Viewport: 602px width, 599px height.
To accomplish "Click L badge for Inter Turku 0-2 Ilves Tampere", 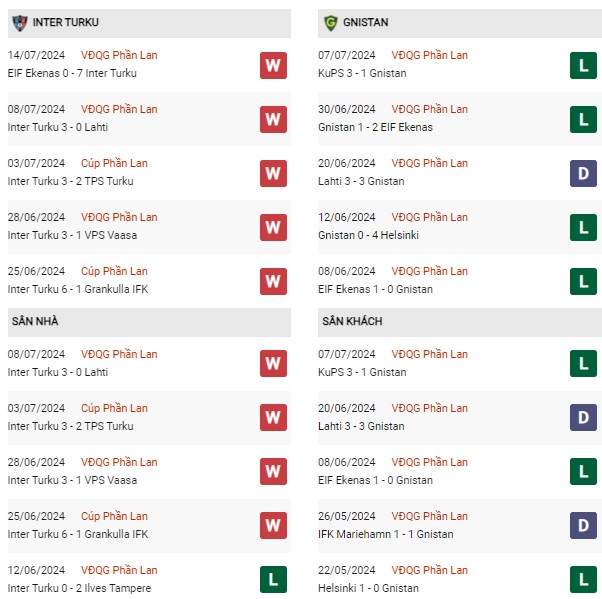I will [273, 579].
